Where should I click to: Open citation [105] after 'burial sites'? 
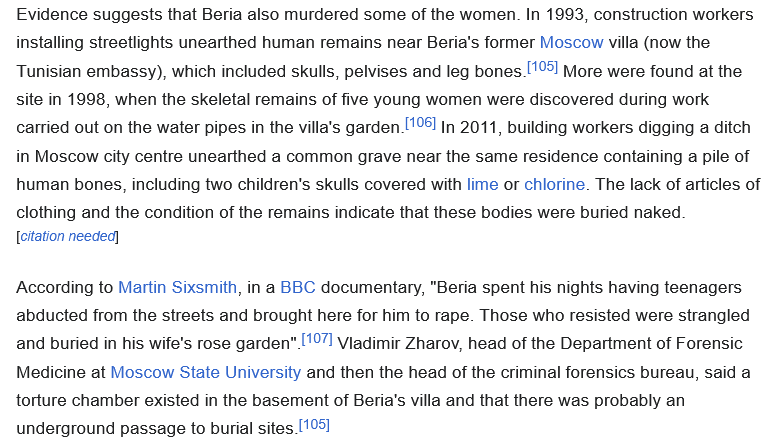coord(314,424)
